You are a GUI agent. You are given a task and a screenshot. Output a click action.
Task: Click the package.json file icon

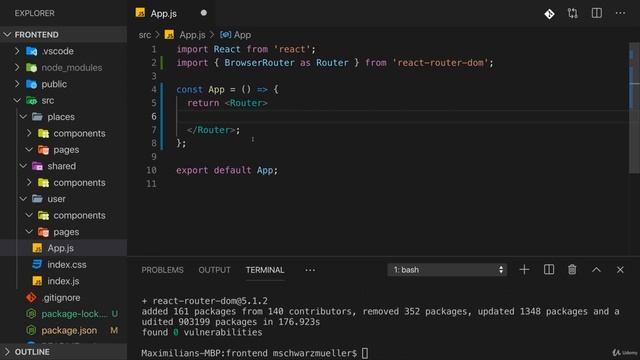31,330
